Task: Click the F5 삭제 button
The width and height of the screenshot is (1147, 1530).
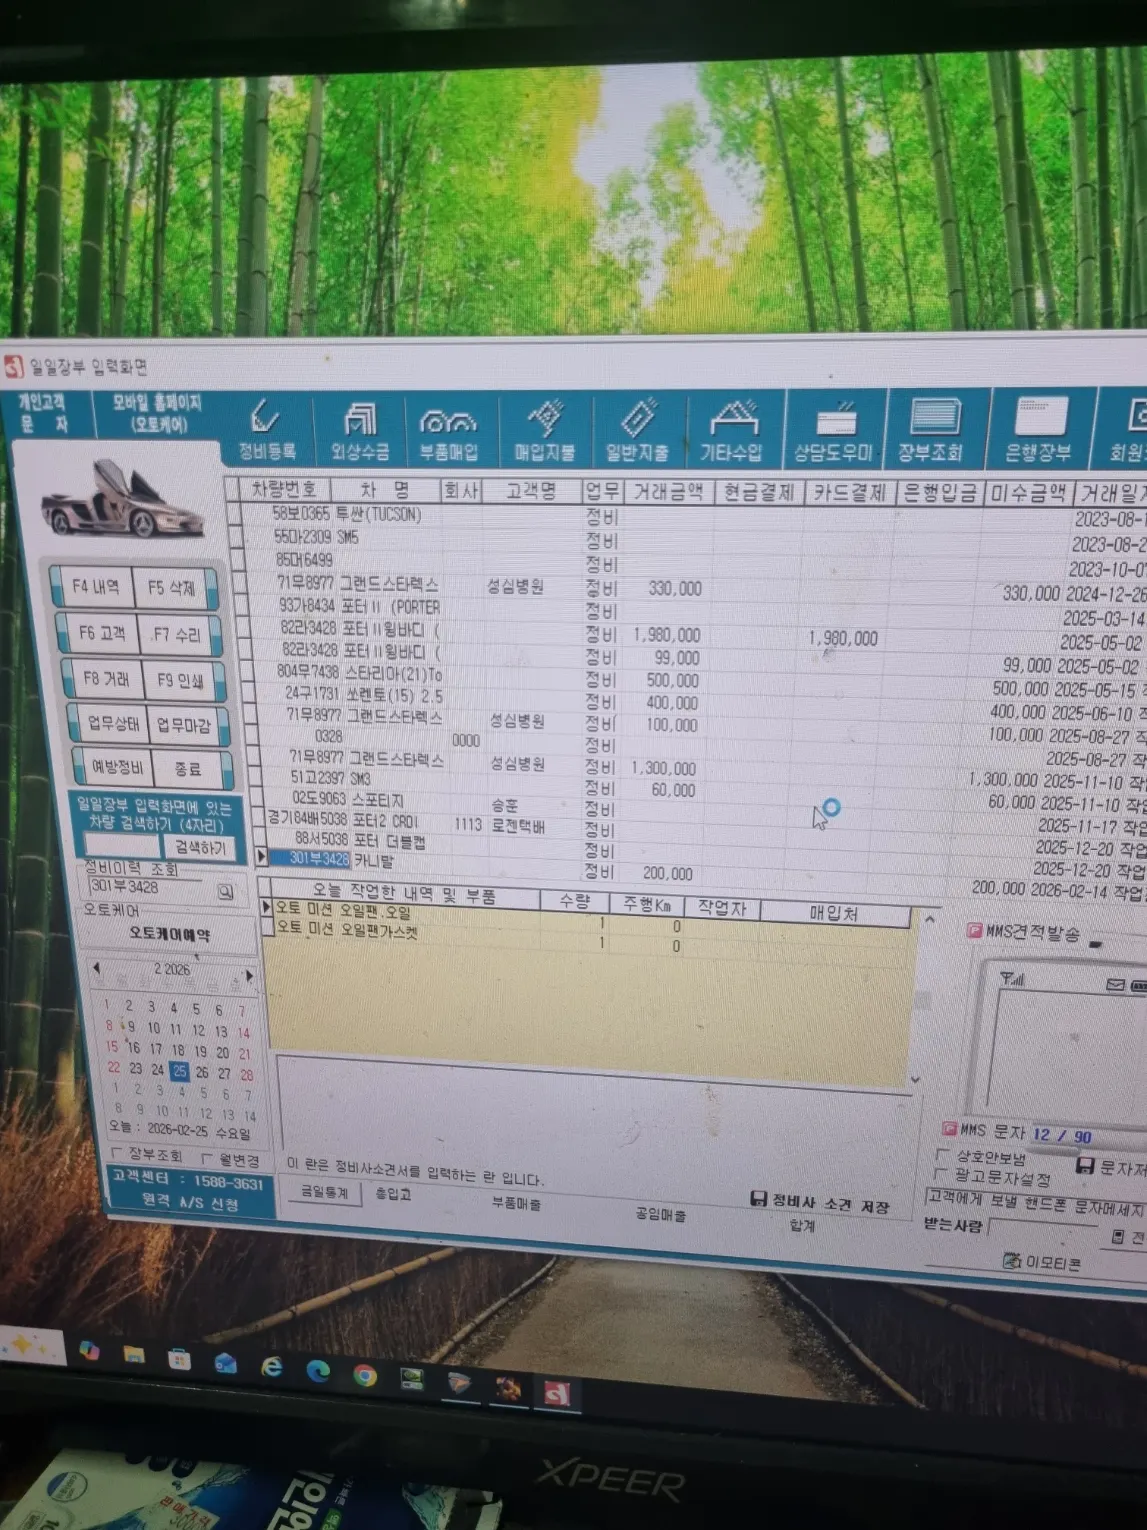Action: pos(172,589)
